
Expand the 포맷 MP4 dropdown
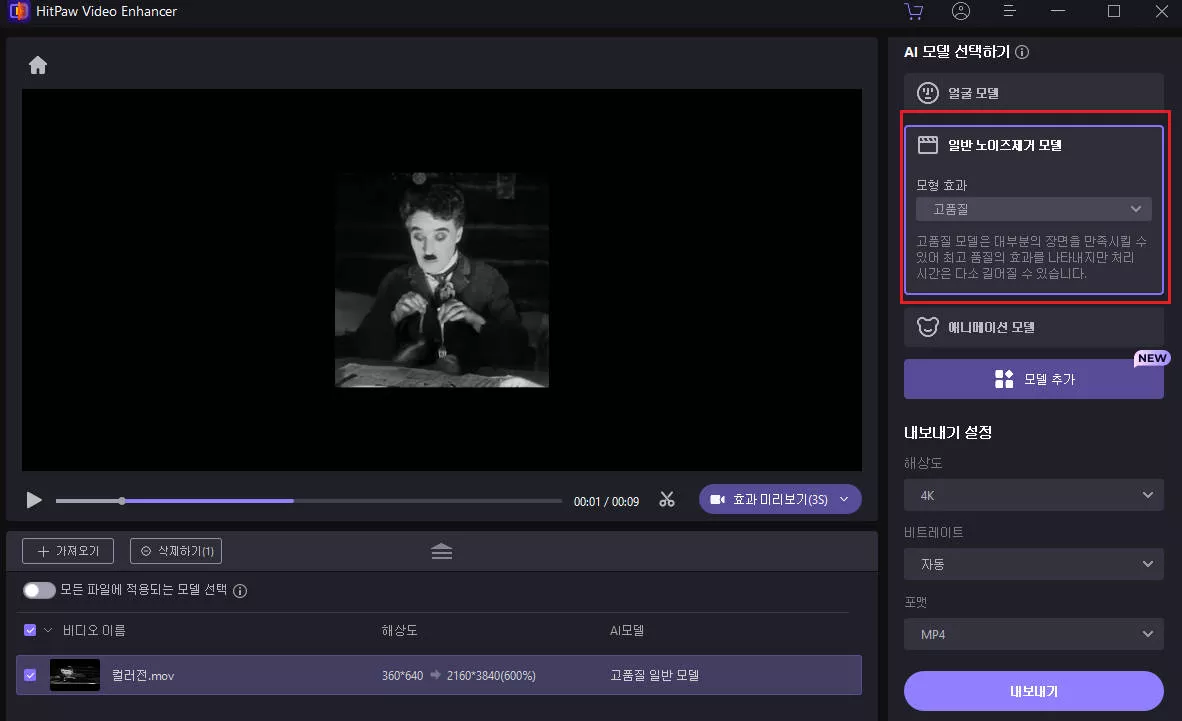click(1033, 633)
